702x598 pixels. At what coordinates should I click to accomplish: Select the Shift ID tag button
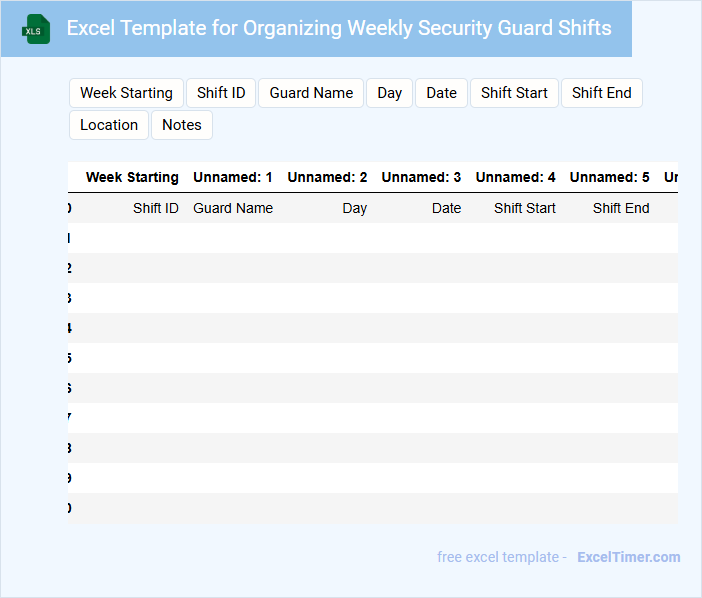221,93
